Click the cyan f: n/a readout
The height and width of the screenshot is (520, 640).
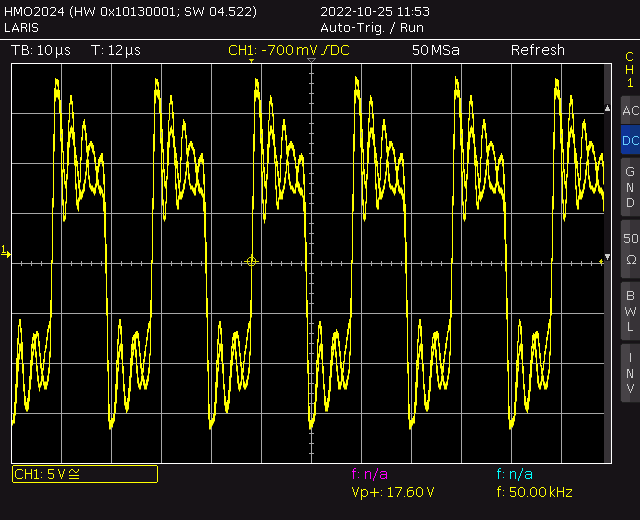[x=514, y=474]
